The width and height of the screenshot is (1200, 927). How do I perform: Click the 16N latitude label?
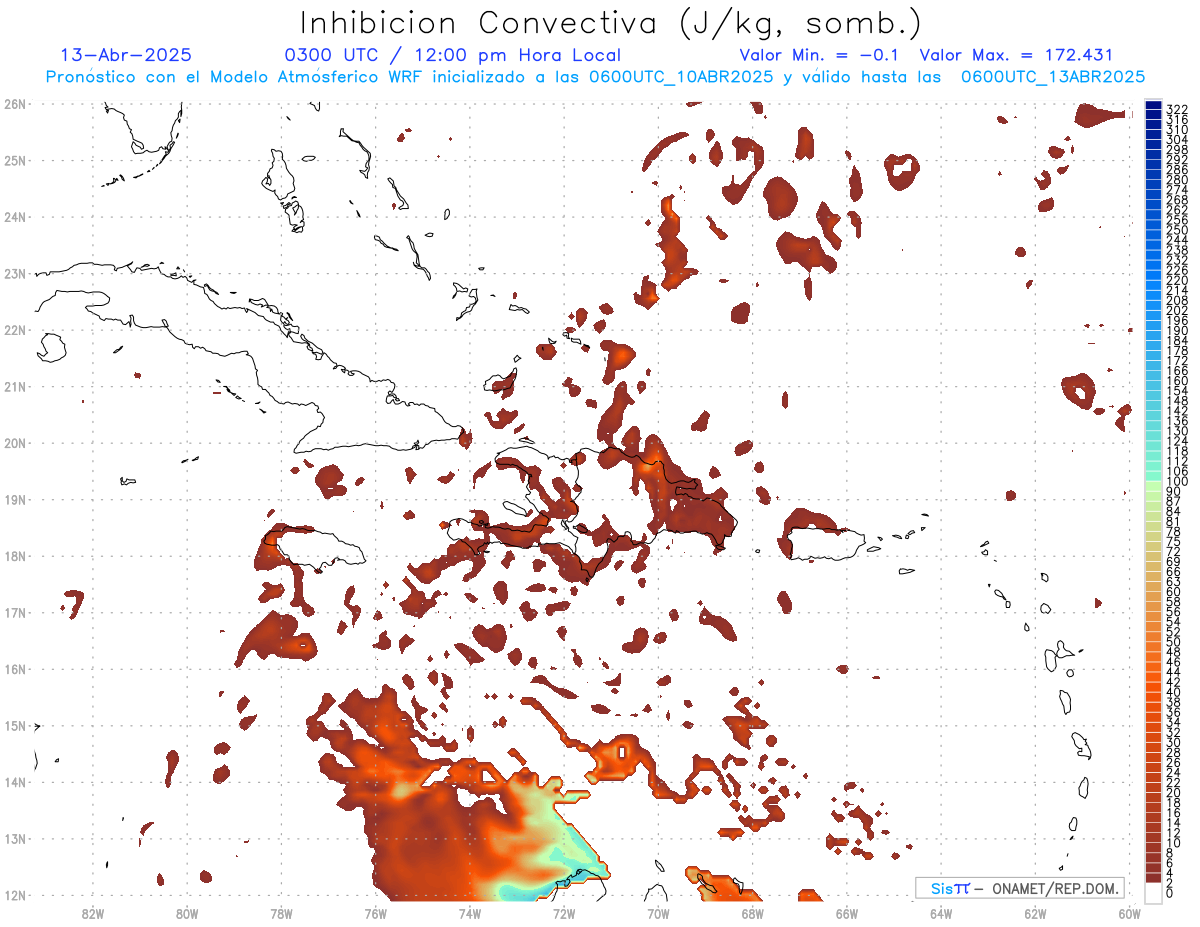15,669
